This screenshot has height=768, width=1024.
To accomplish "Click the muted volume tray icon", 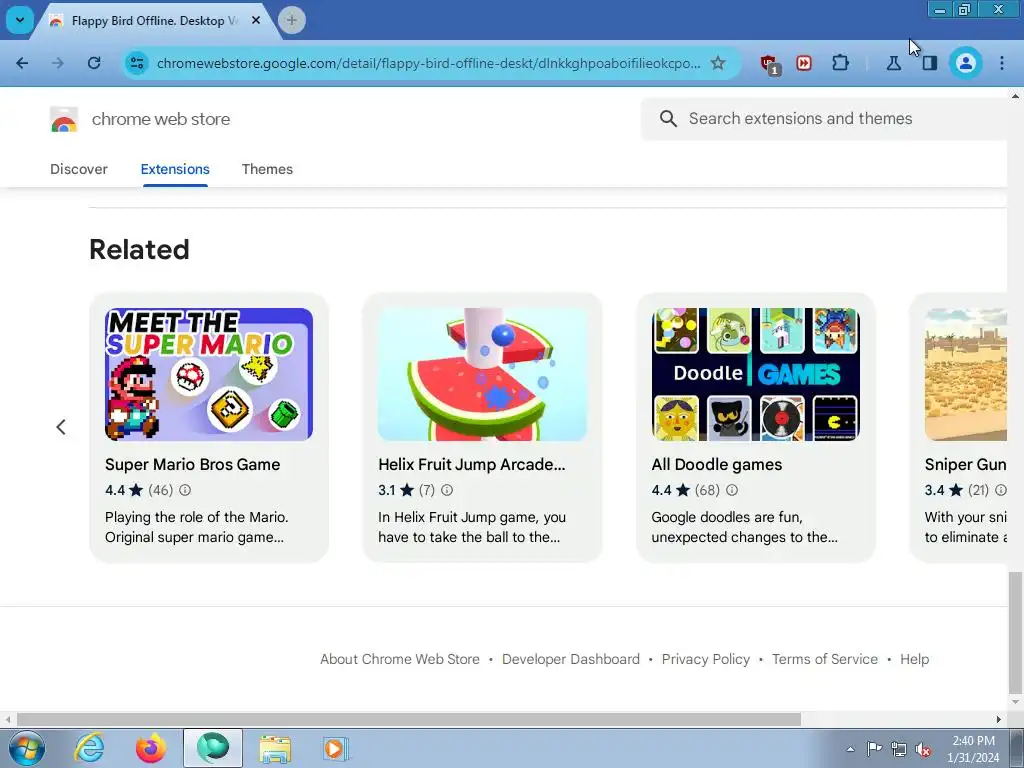I will pos(922,749).
